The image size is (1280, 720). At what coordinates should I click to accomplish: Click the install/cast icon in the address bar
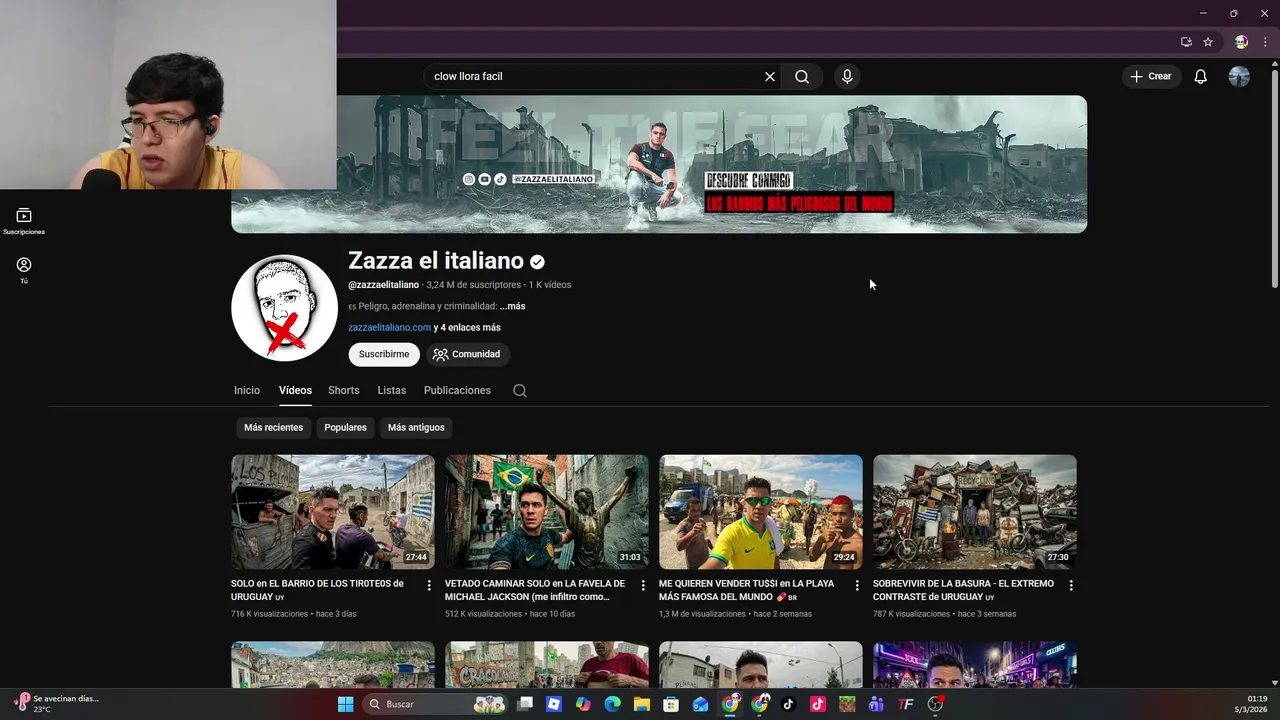[x=1186, y=42]
